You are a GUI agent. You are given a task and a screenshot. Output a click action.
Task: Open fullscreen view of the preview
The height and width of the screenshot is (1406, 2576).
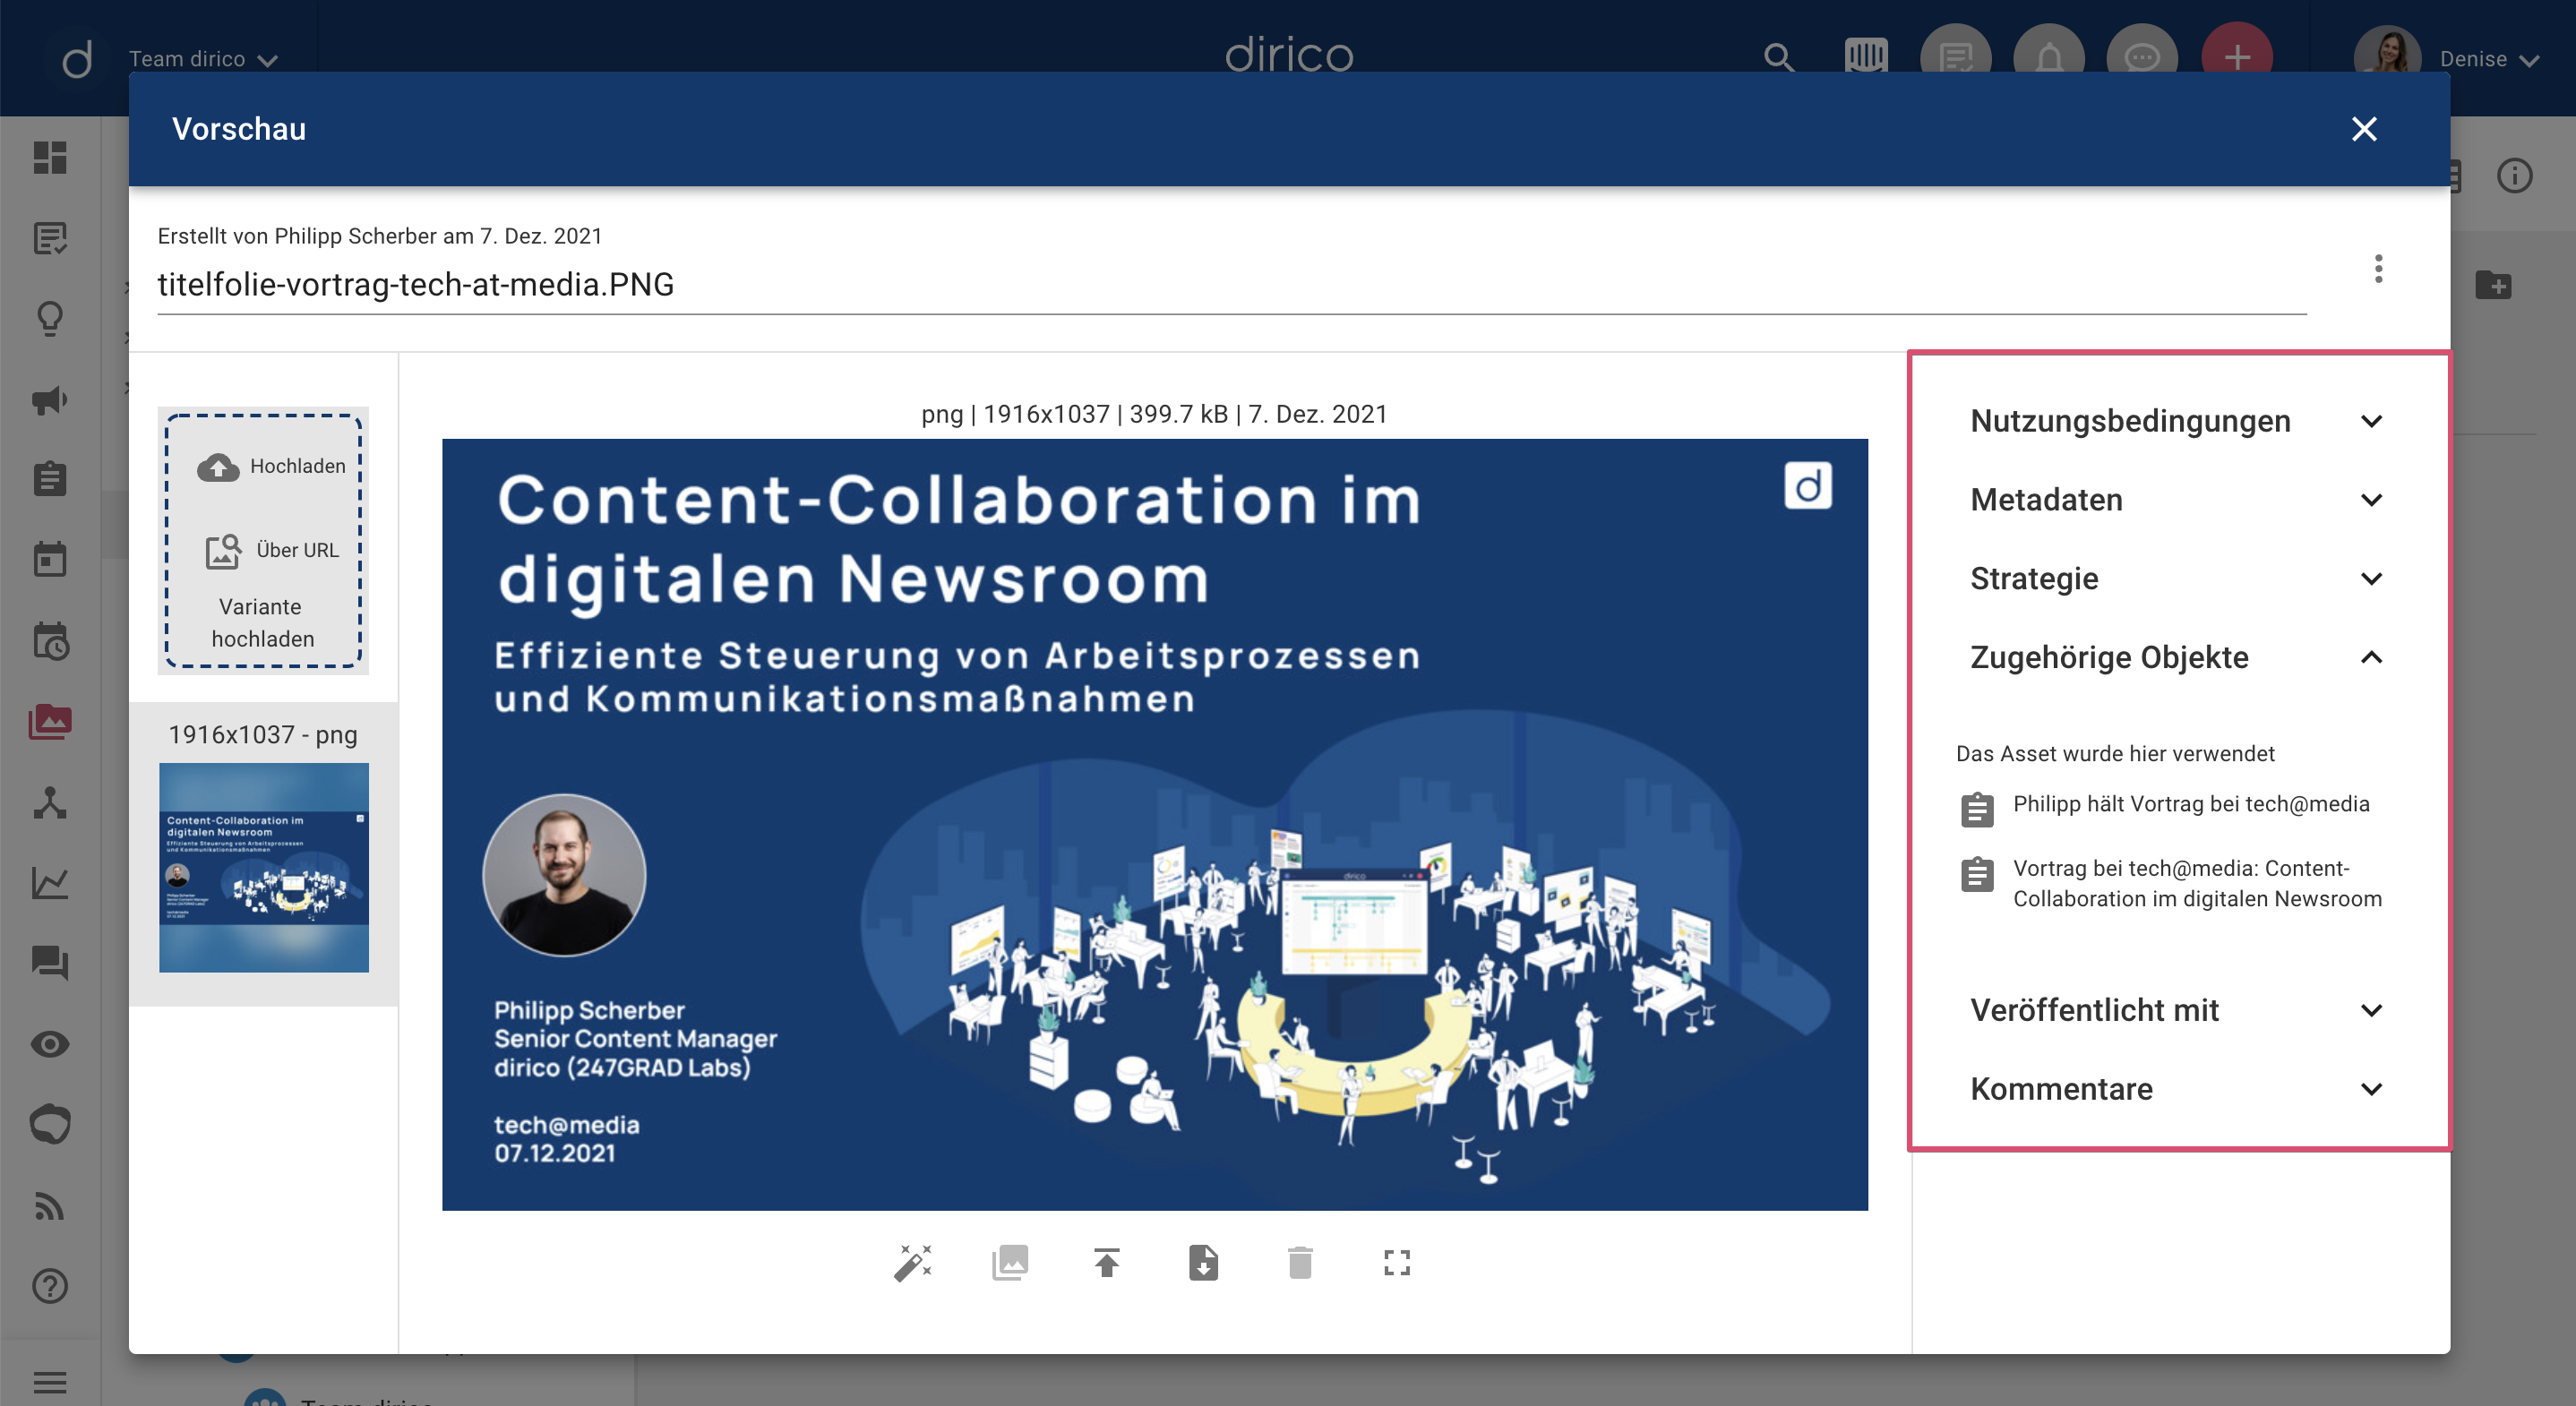1397,1263
